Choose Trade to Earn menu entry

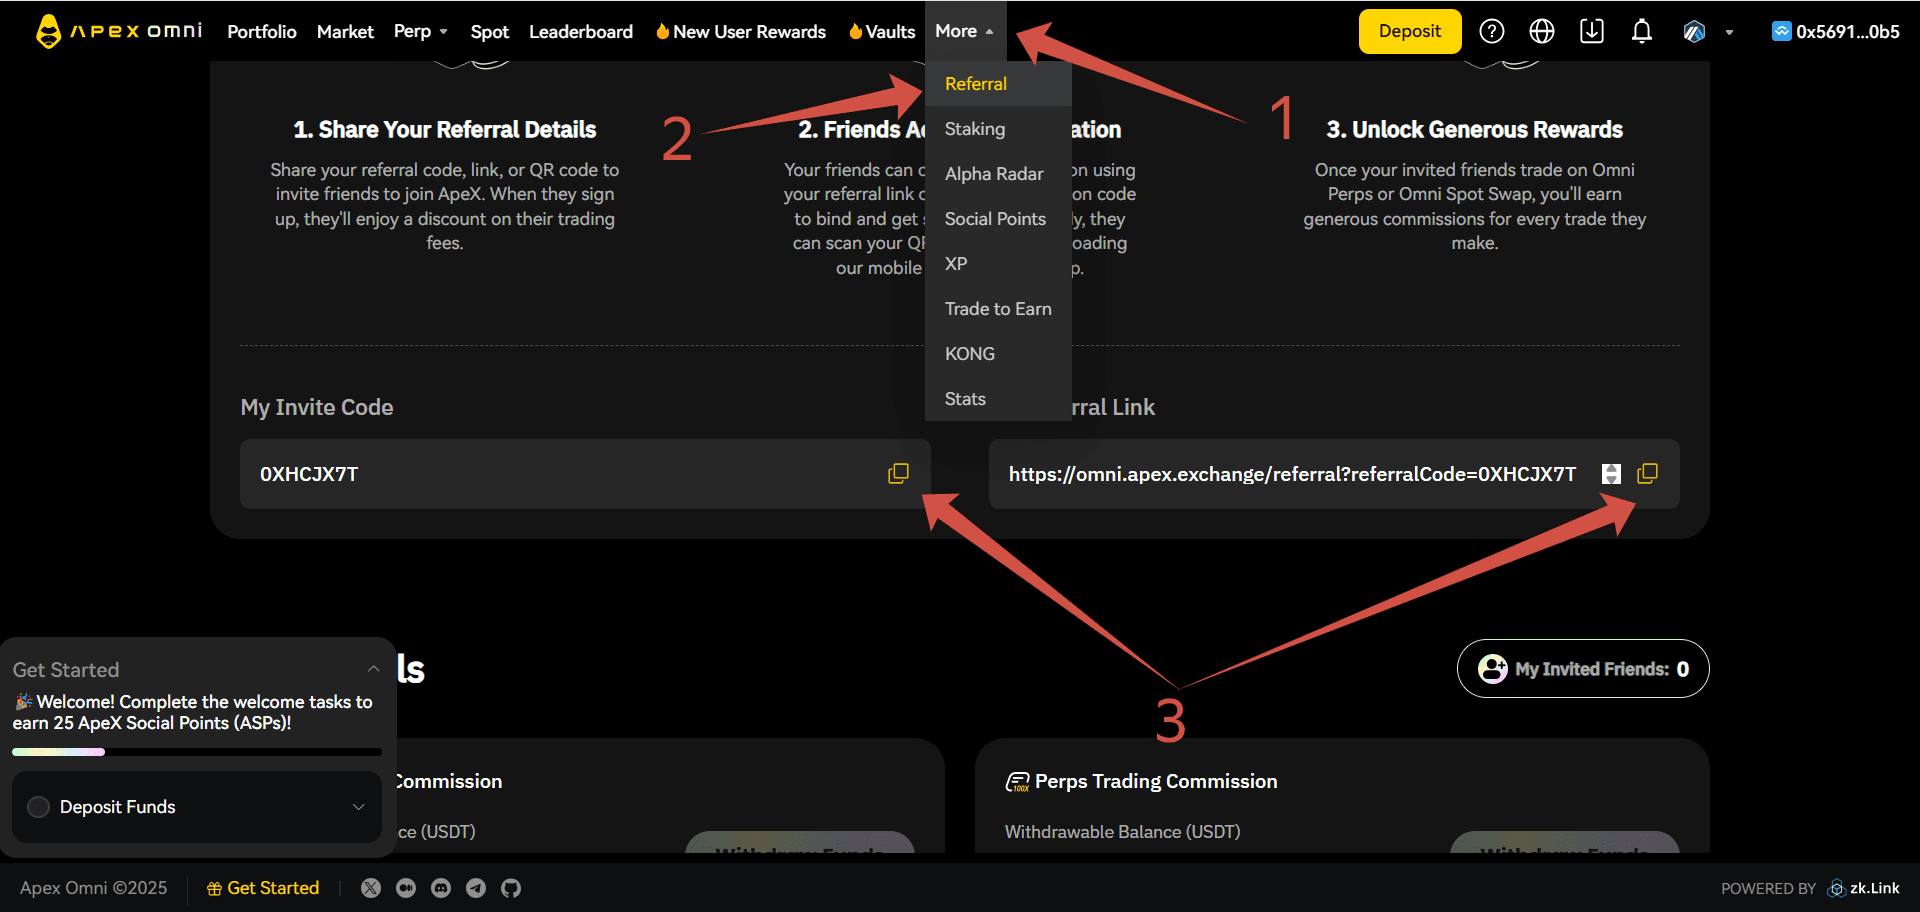click(x=998, y=309)
